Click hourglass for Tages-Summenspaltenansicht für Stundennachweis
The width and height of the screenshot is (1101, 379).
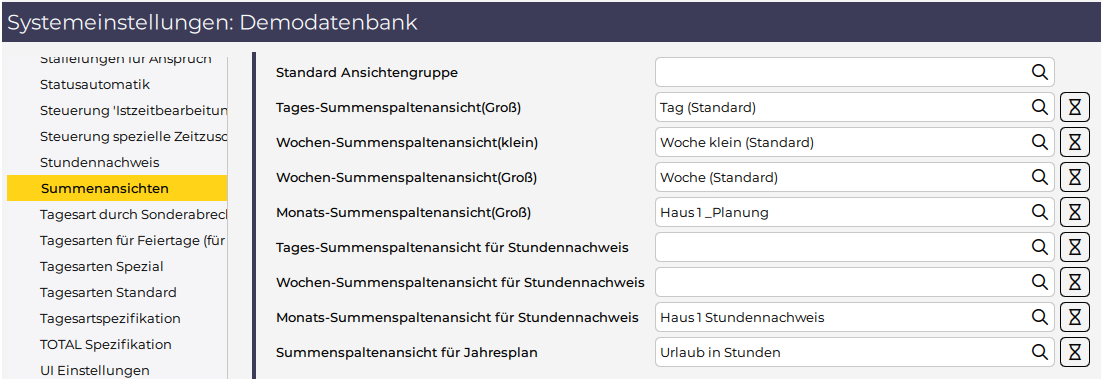pyautogui.click(x=1074, y=247)
